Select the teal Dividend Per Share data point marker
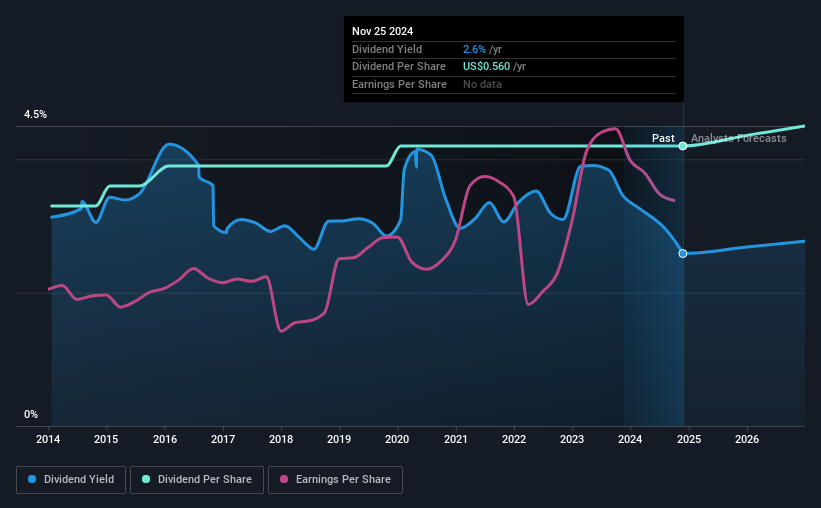 [683, 146]
